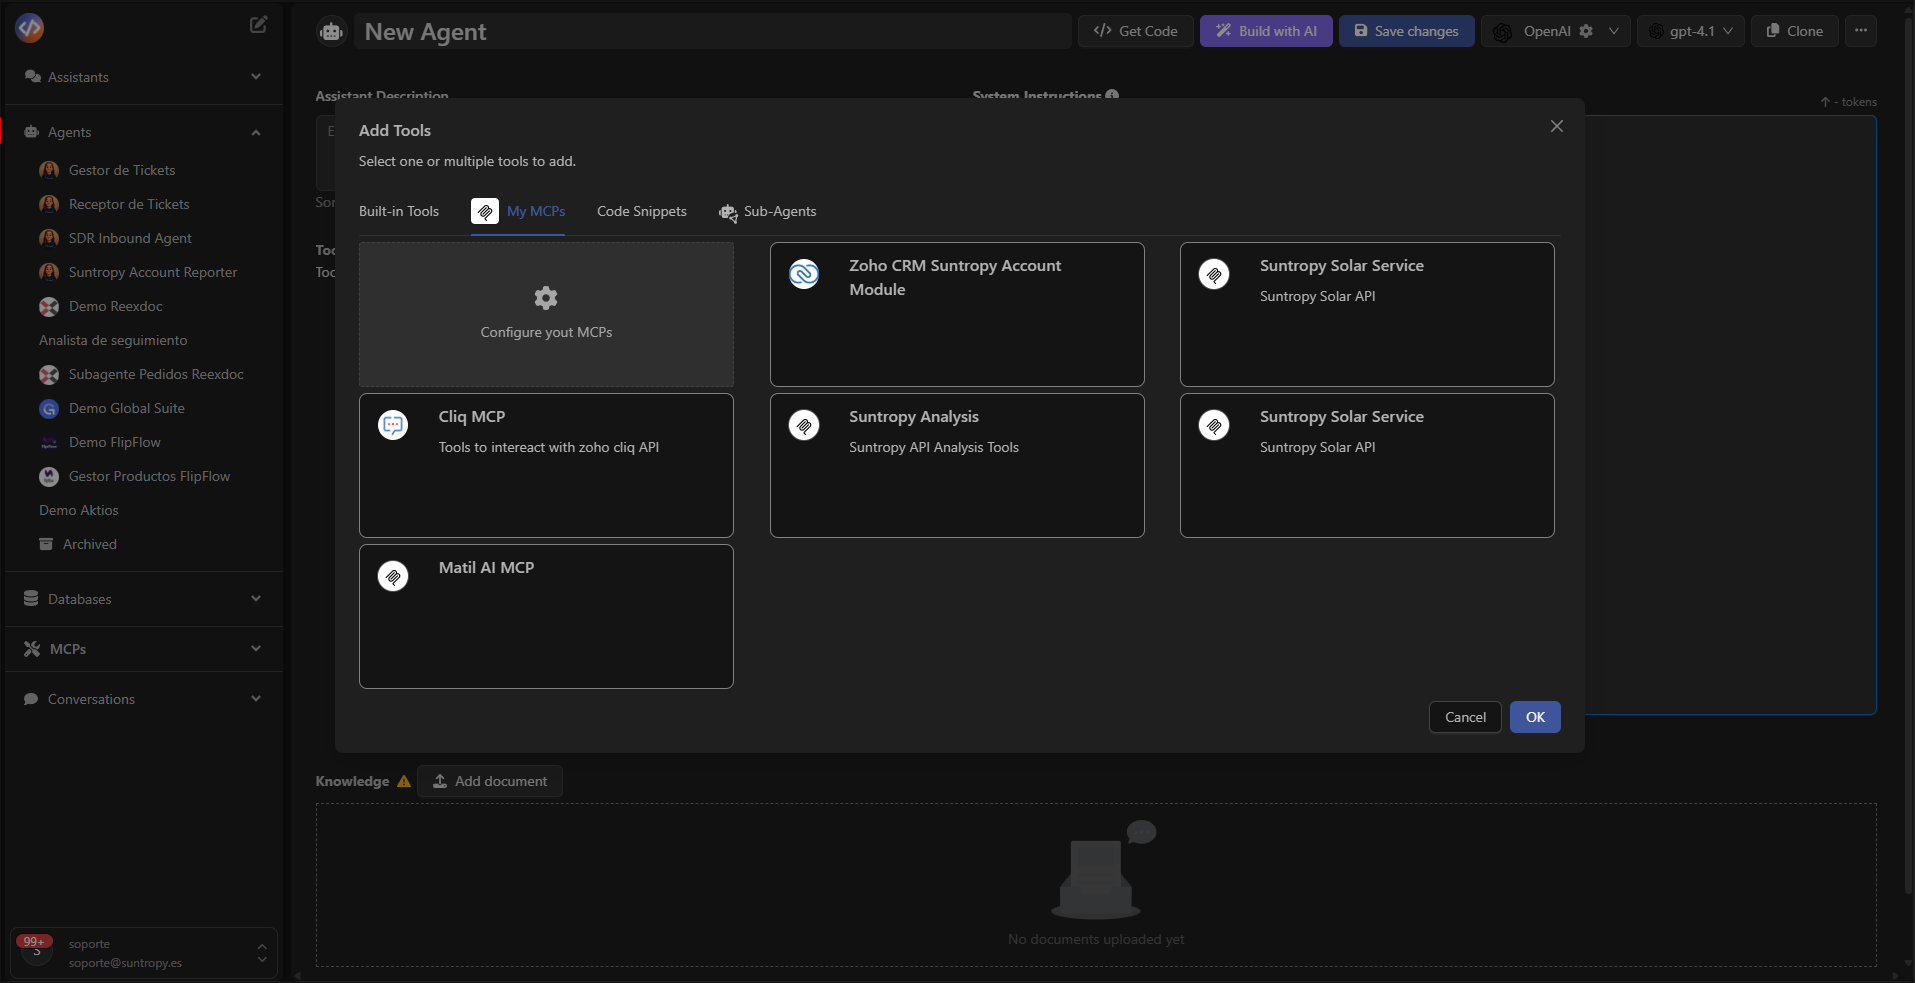Viewport: 1915px width, 983px height.
Task: Click the Archived agents icon
Action: pyautogui.click(x=48, y=543)
